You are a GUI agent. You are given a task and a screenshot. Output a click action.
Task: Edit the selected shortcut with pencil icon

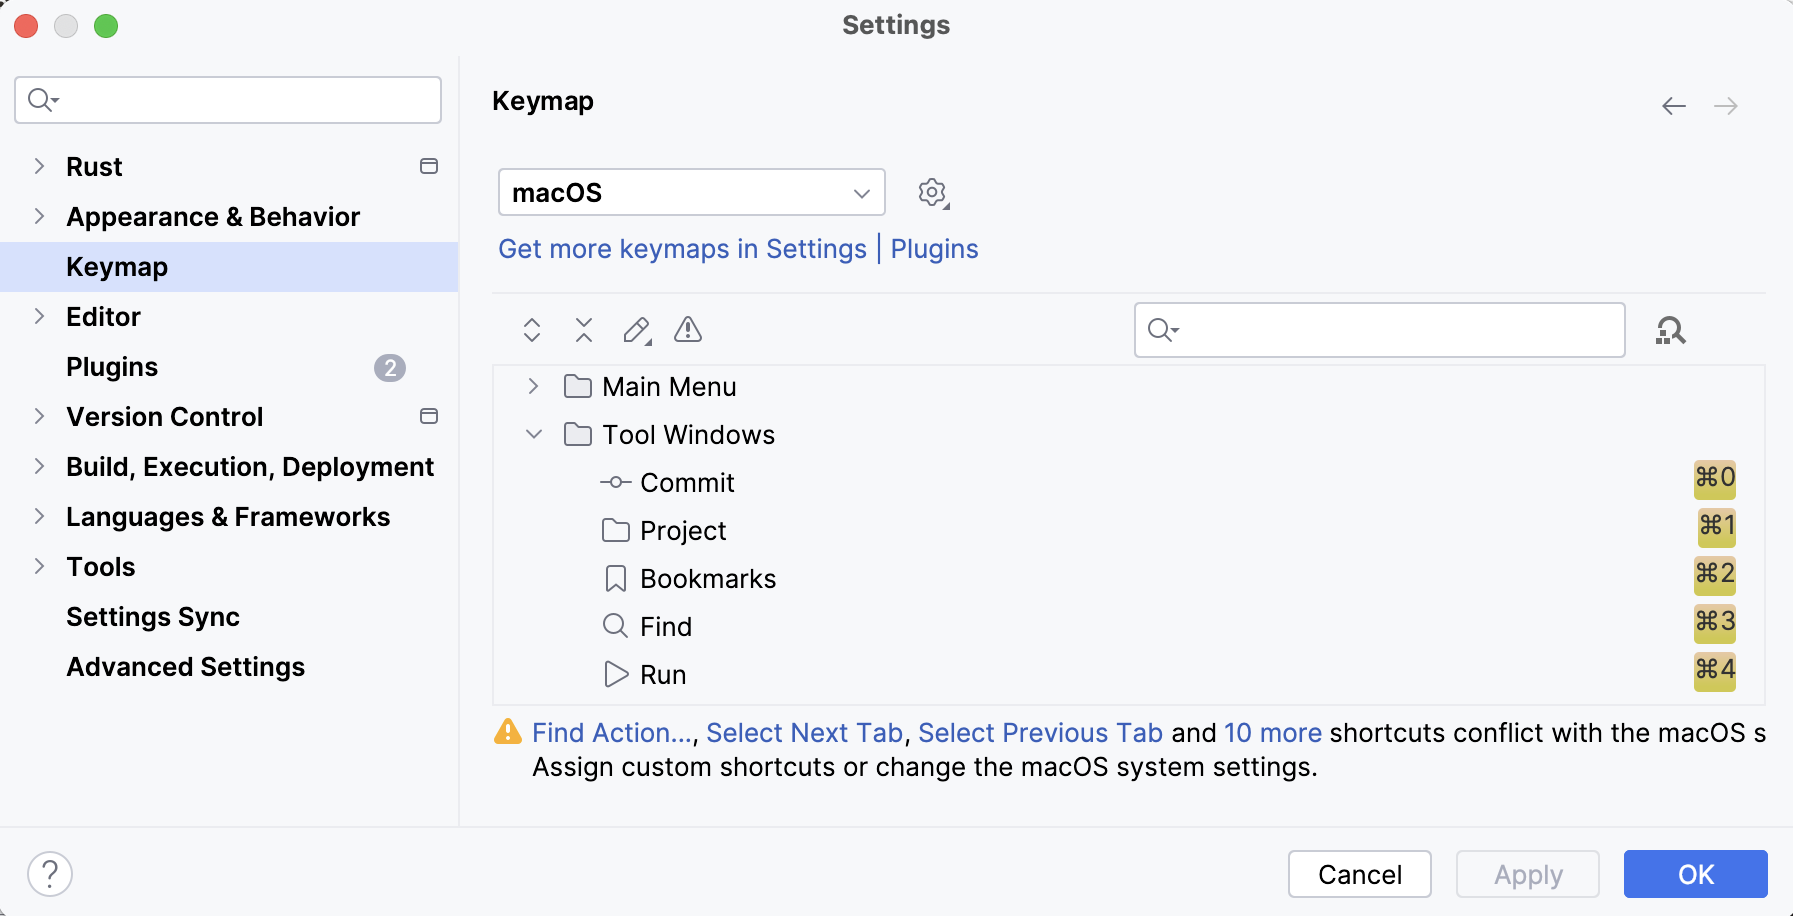pyautogui.click(x=636, y=330)
